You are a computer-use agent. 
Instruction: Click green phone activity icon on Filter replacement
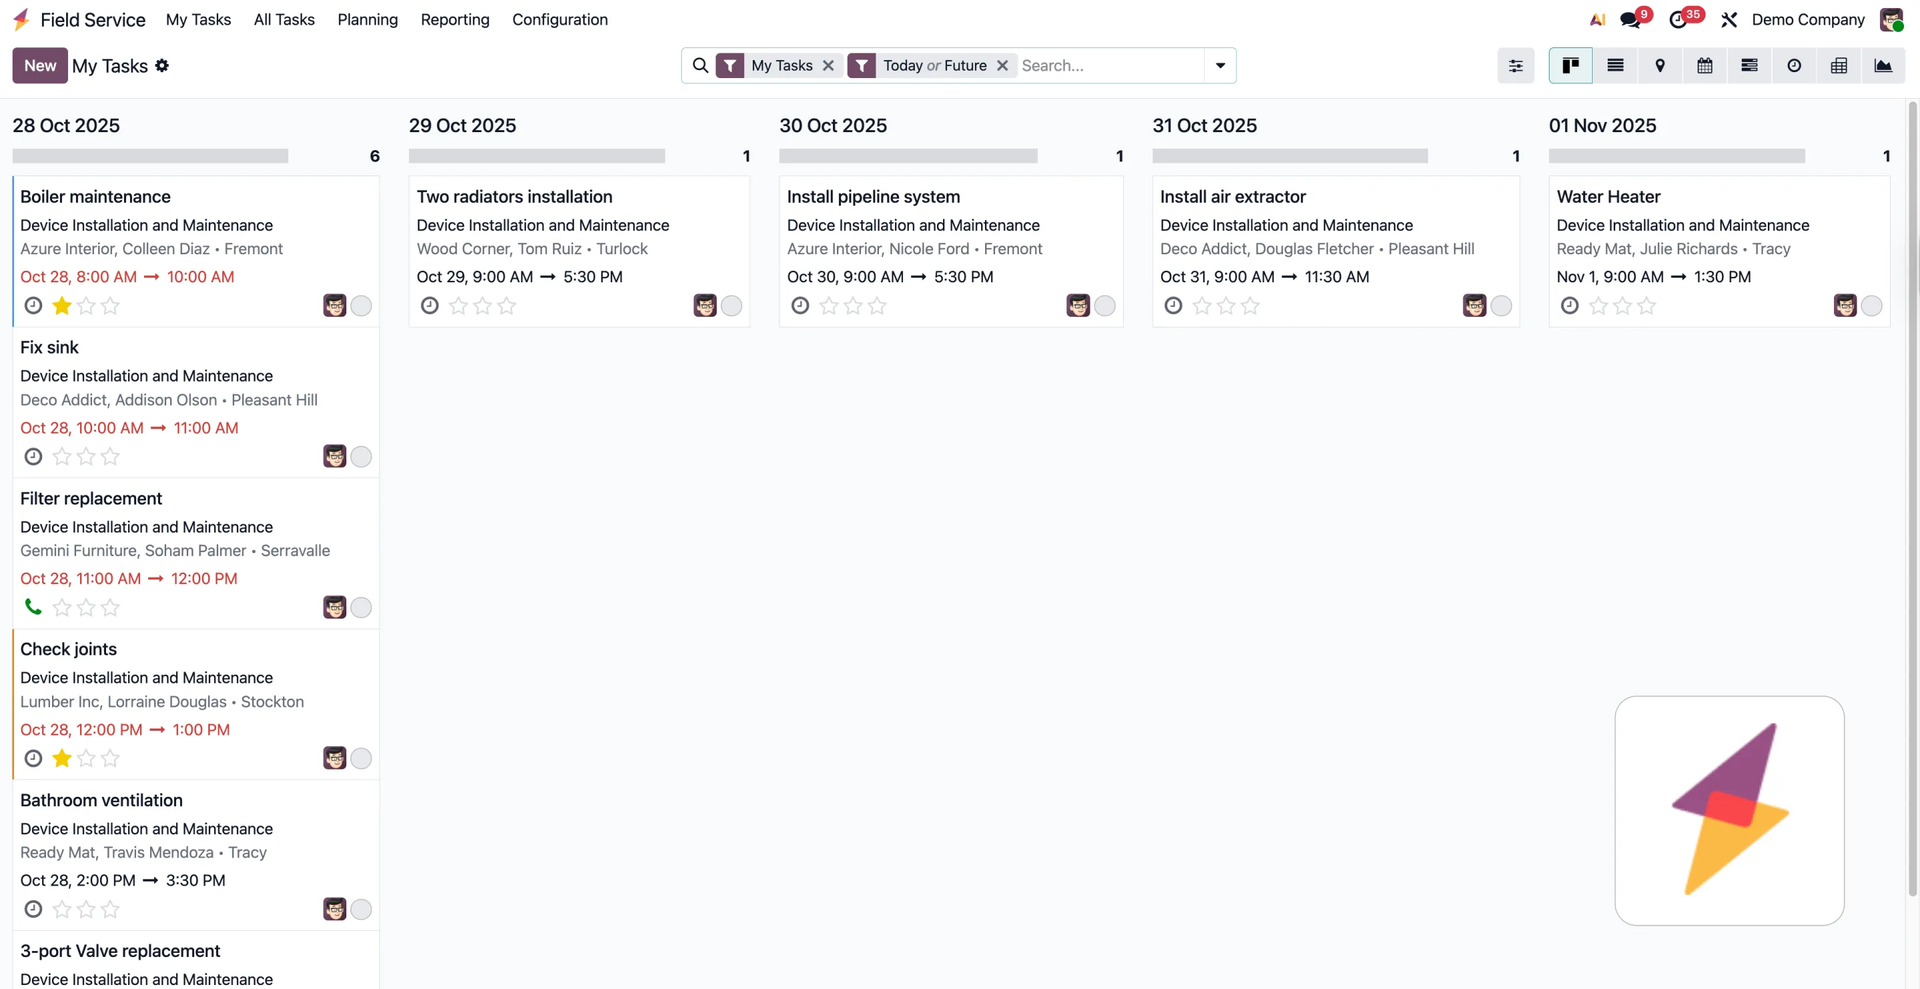pos(33,607)
